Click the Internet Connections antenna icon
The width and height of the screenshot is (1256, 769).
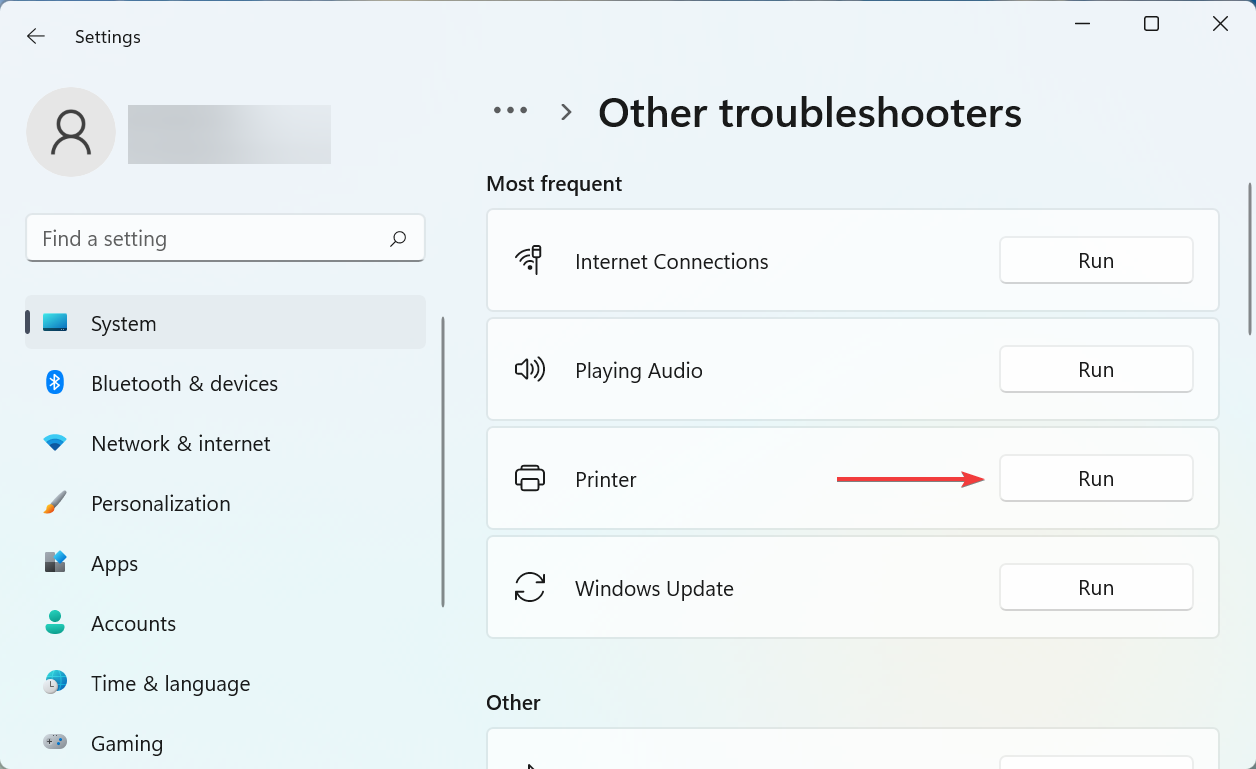click(529, 260)
